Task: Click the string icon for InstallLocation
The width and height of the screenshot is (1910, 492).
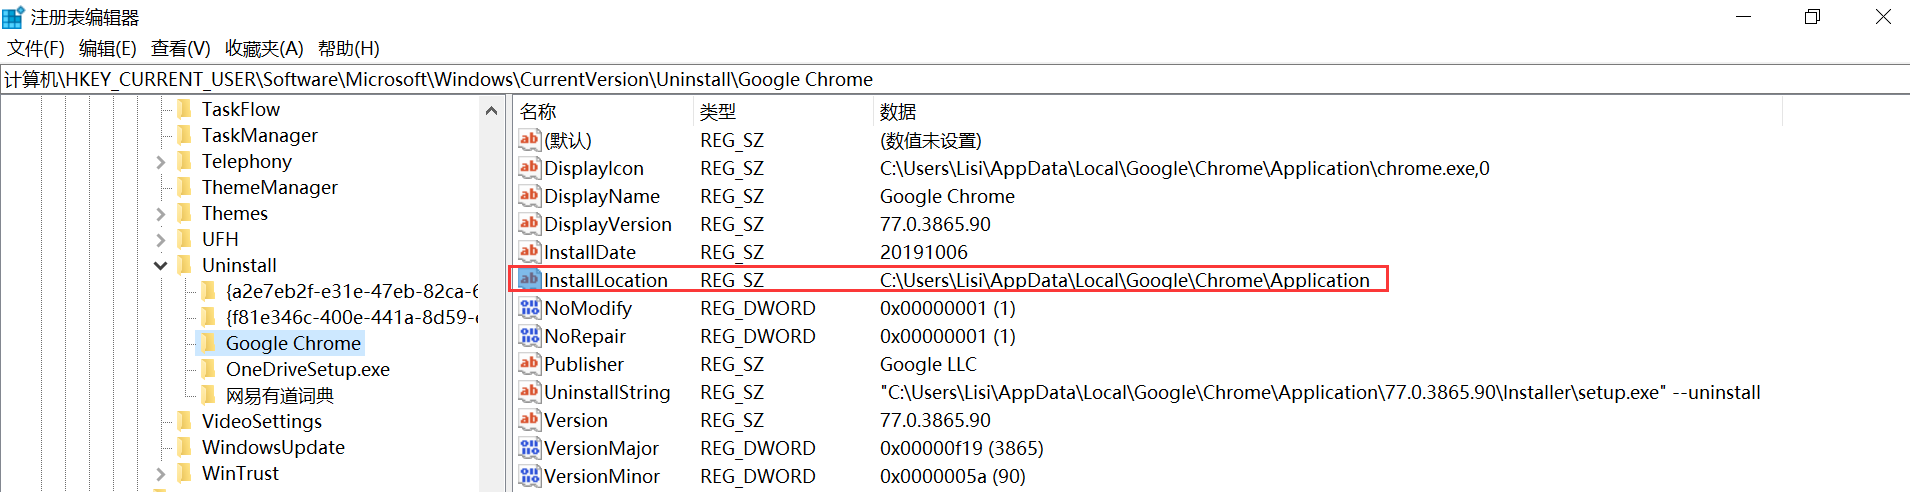Action: (530, 279)
